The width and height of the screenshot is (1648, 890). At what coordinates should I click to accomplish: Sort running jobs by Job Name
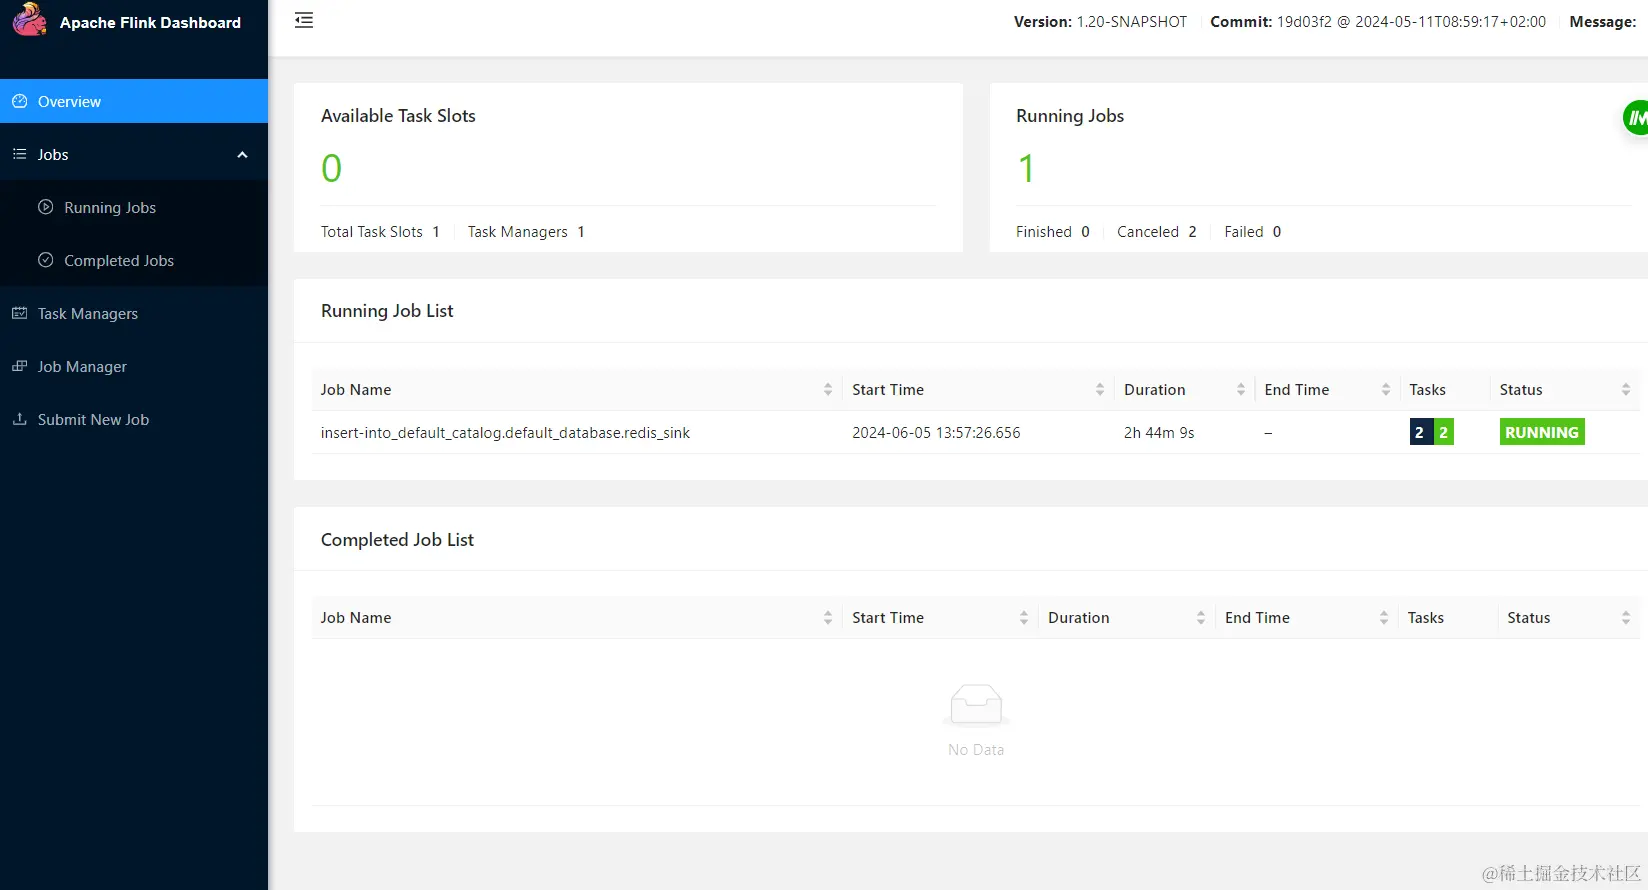click(827, 390)
